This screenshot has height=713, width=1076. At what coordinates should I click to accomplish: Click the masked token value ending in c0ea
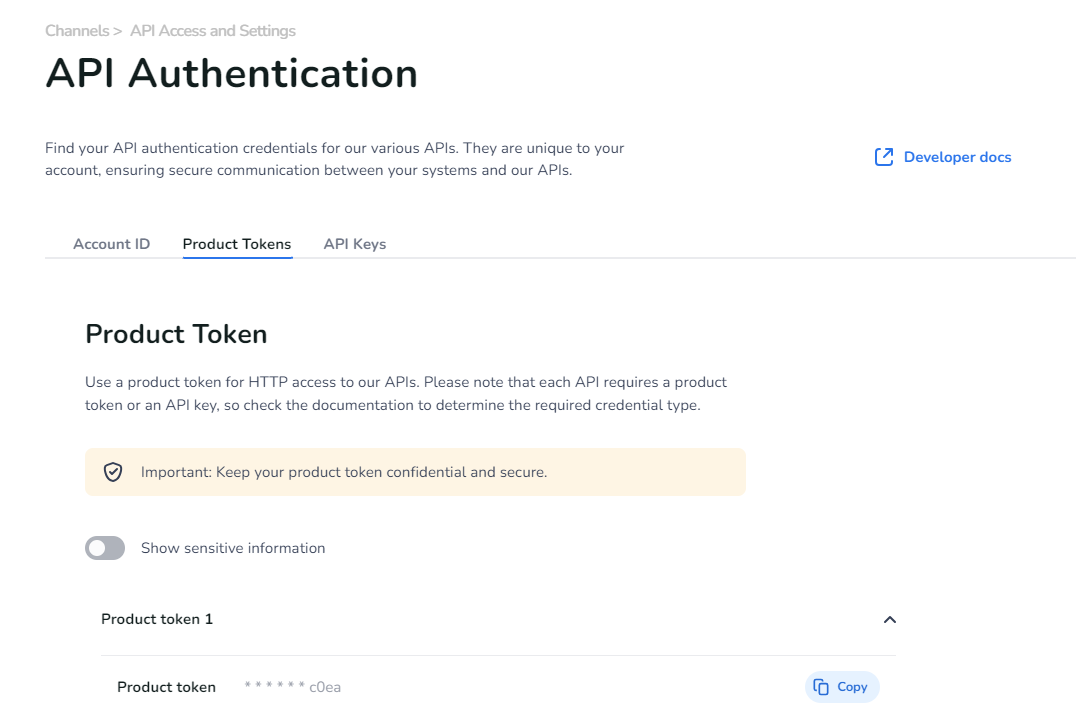(x=293, y=687)
